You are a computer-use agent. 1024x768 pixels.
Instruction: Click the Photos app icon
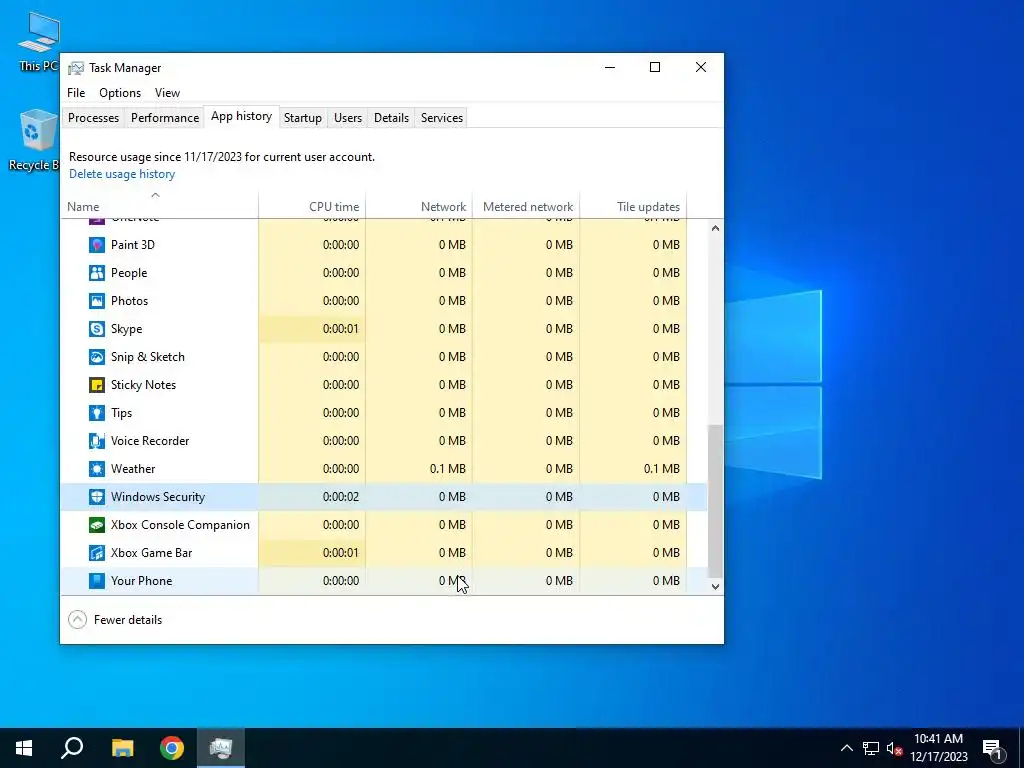pyautogui.click(x=97, y=301)
